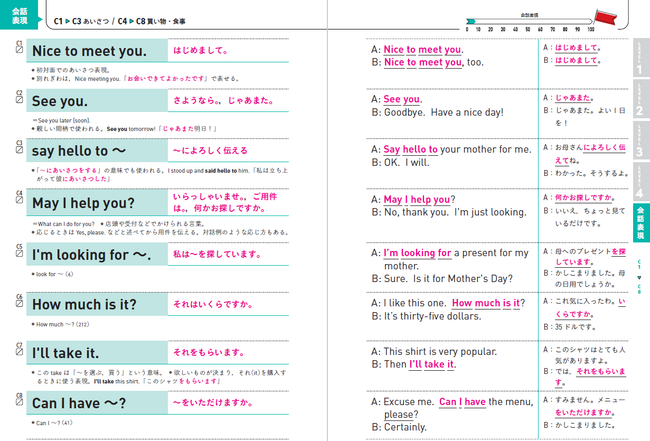Tick the C8 checkbox beside Can I have
650x441 pixels.
tap(19, 402)
